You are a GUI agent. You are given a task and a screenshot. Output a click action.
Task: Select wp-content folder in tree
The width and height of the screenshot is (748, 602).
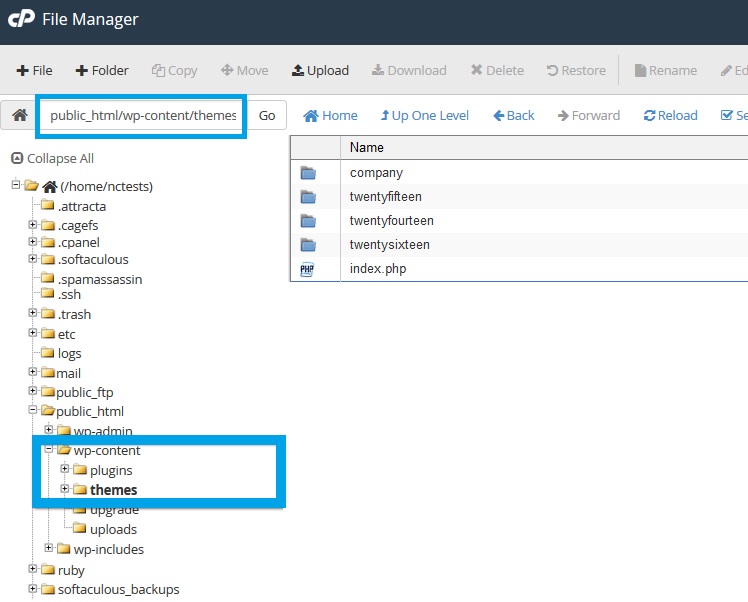[107, 451]
